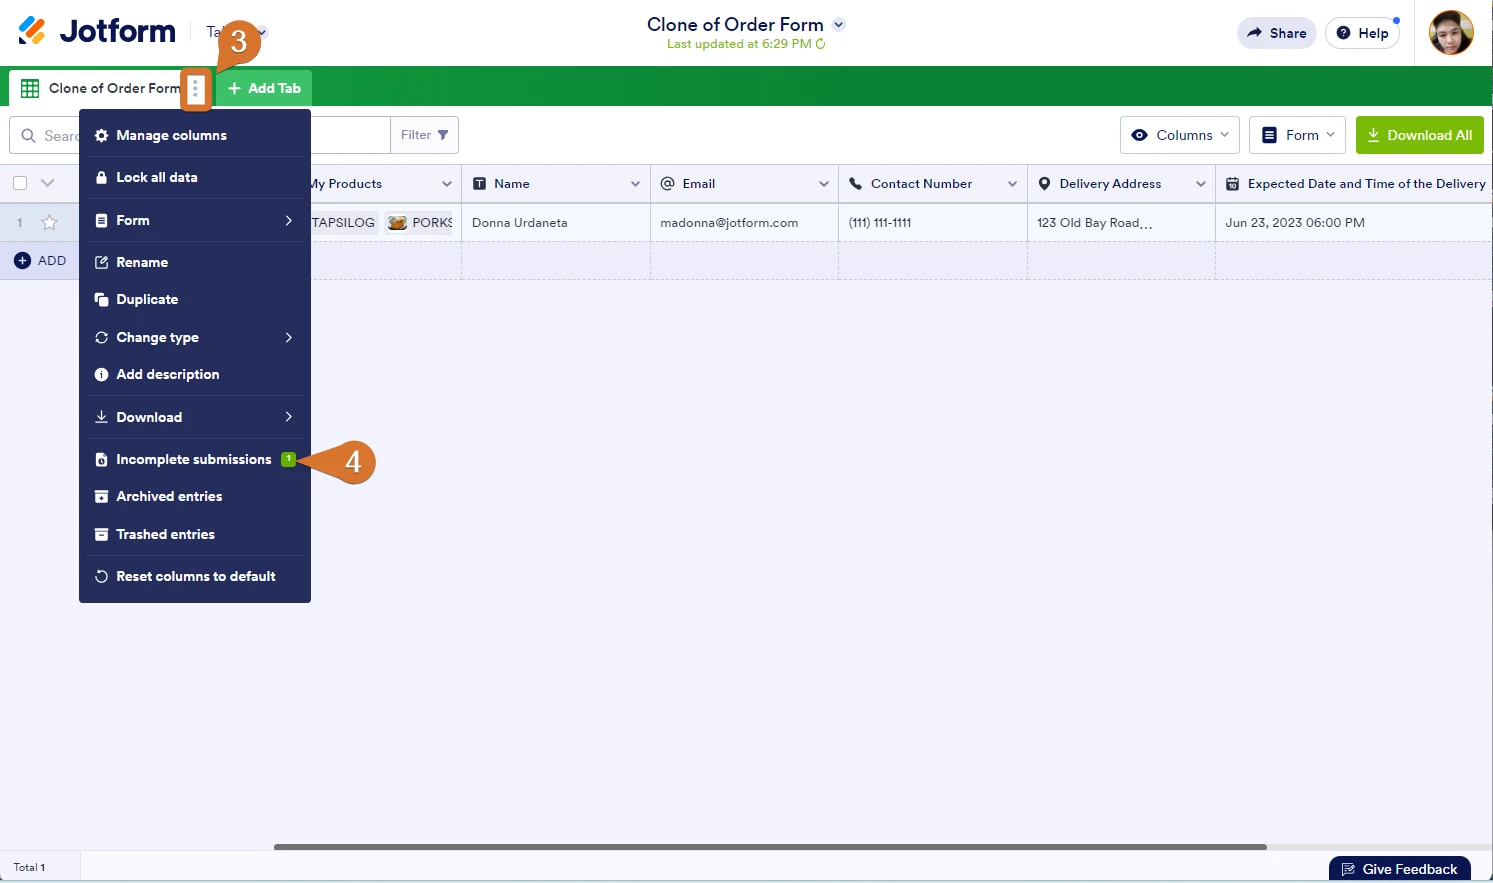Expand the Email column header chevron
The height and width of the screenshot is (883, 1493).
click(x=823, y=183)
